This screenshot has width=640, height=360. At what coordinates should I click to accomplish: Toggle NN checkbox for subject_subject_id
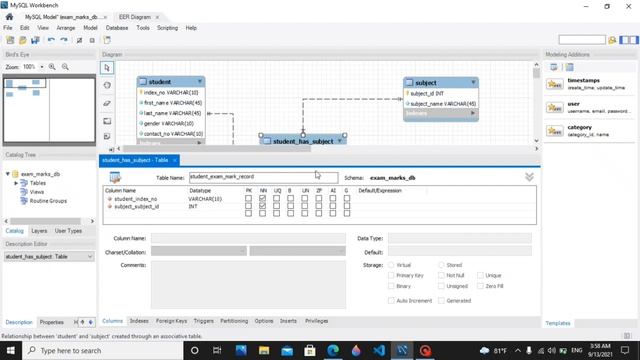262,206
